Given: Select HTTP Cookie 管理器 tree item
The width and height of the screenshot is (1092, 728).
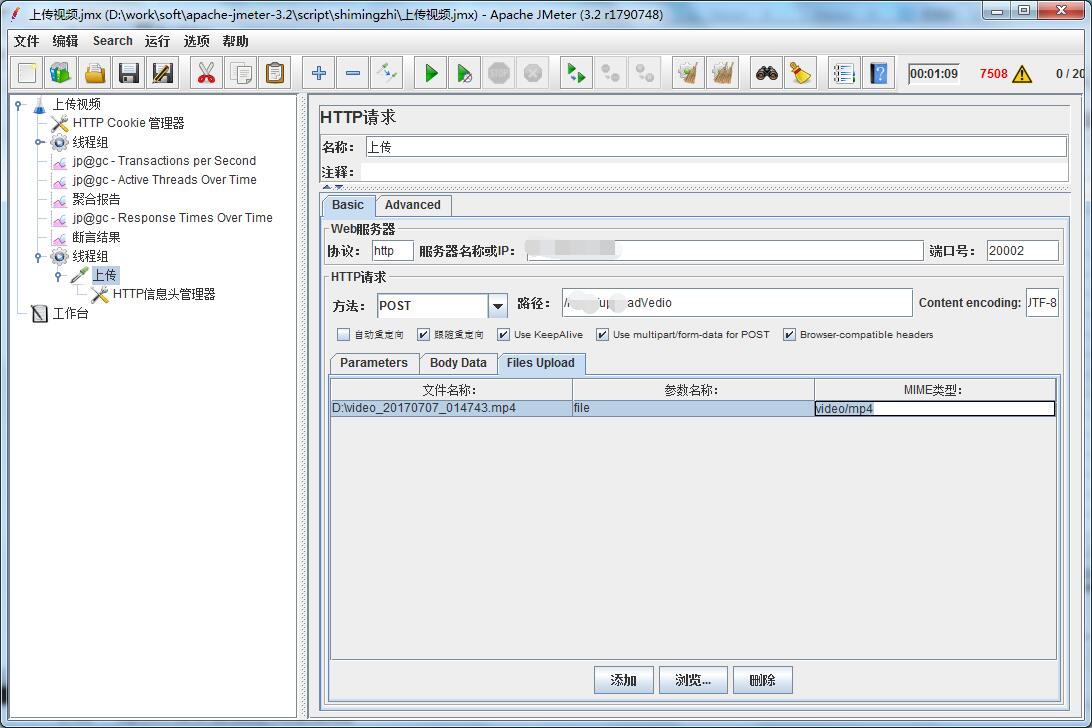Looking at the screenshot, I should coord(128,123).
